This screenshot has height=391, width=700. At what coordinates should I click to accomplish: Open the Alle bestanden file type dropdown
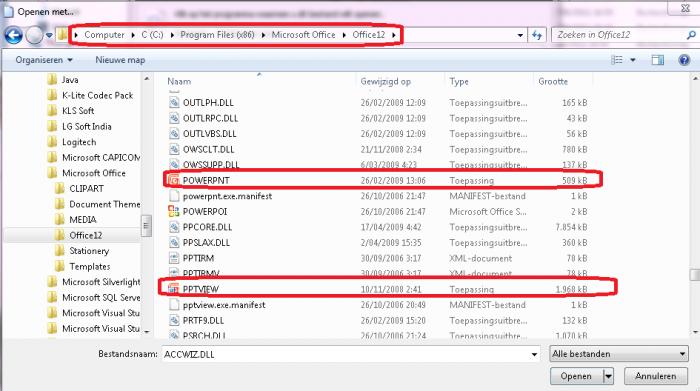click(x=618, y=354)
